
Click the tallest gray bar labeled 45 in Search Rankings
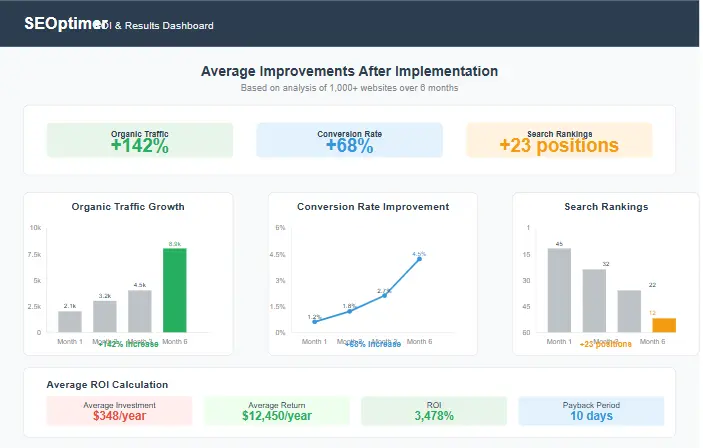click(x=559, y=290)
